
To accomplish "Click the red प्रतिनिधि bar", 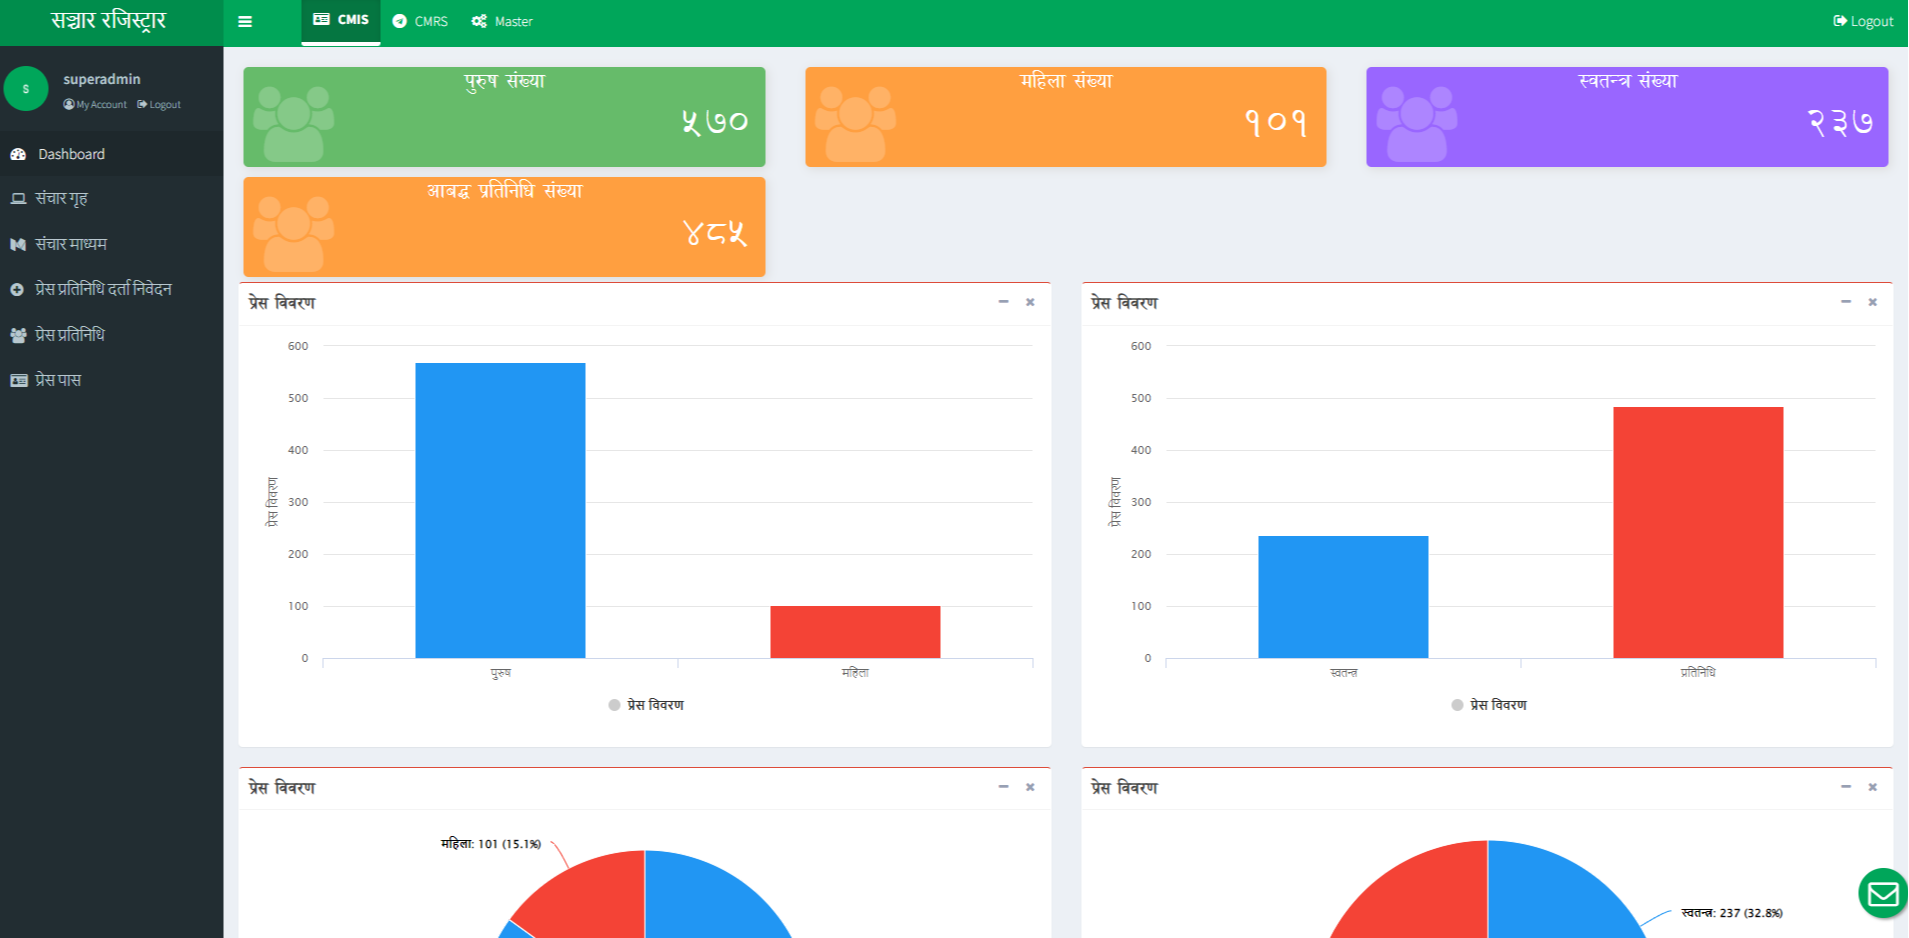I will tap(1698, 532).
